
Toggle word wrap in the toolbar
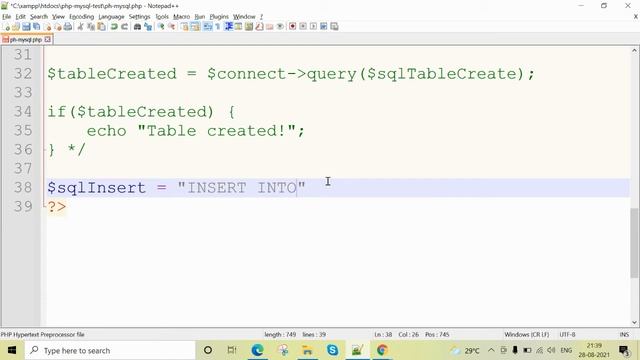[208, 27]
